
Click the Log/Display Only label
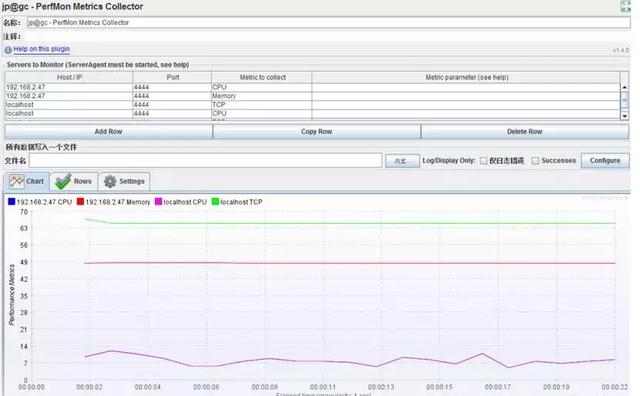pyautogui.click(x=449, y=160)
